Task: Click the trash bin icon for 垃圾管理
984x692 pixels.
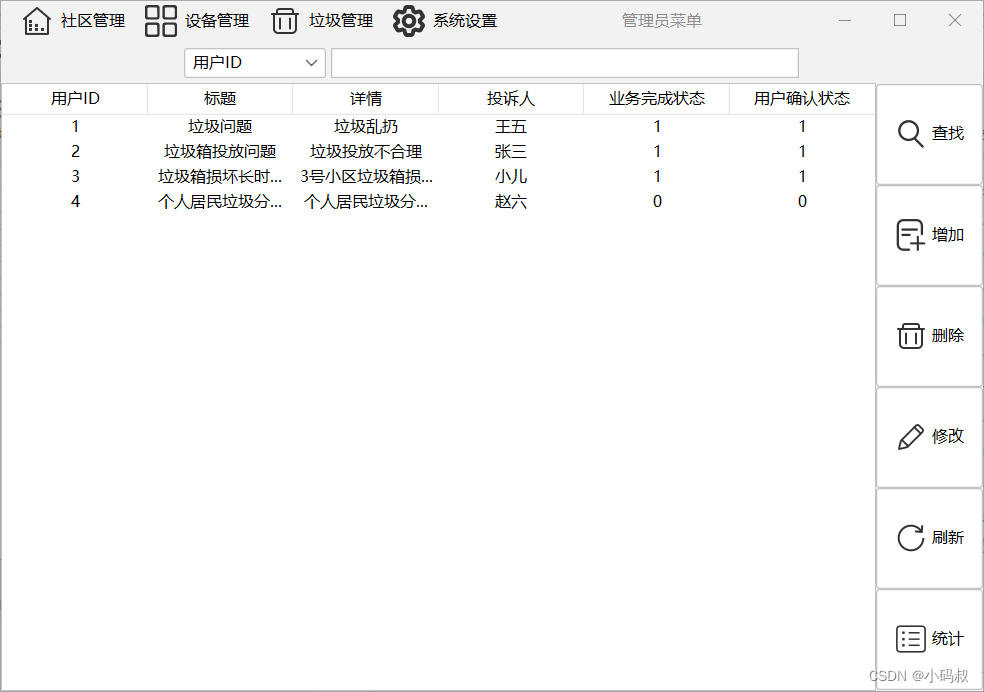Action: pyautogui.click(x=284, y=21)
